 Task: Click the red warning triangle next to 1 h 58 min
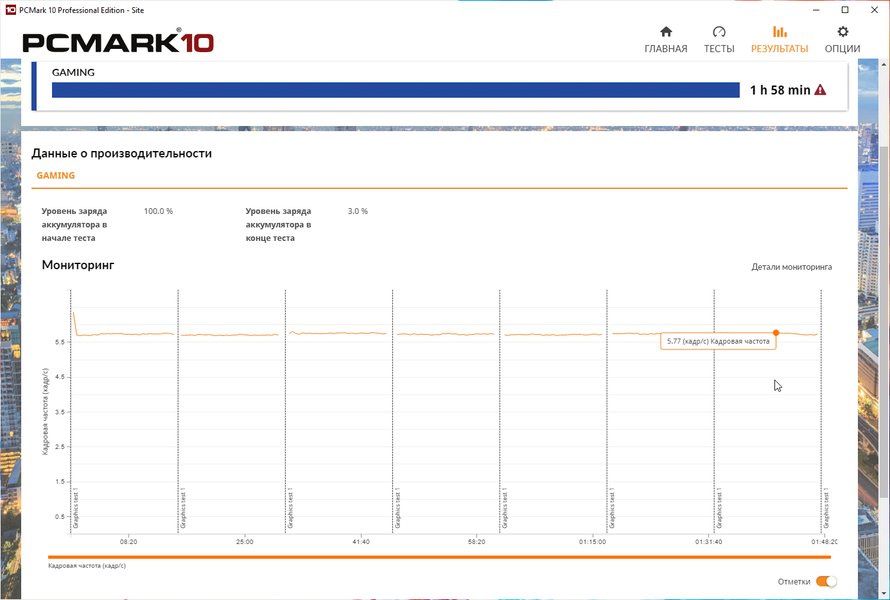coord(820,90)
